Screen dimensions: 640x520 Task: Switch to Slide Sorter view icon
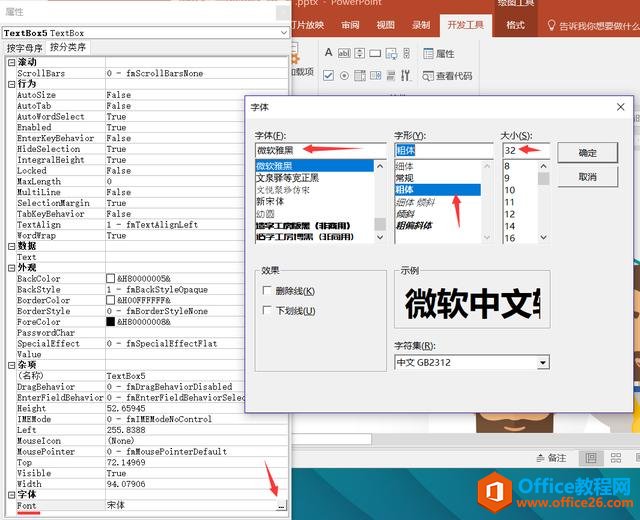(x=616, y=458)
